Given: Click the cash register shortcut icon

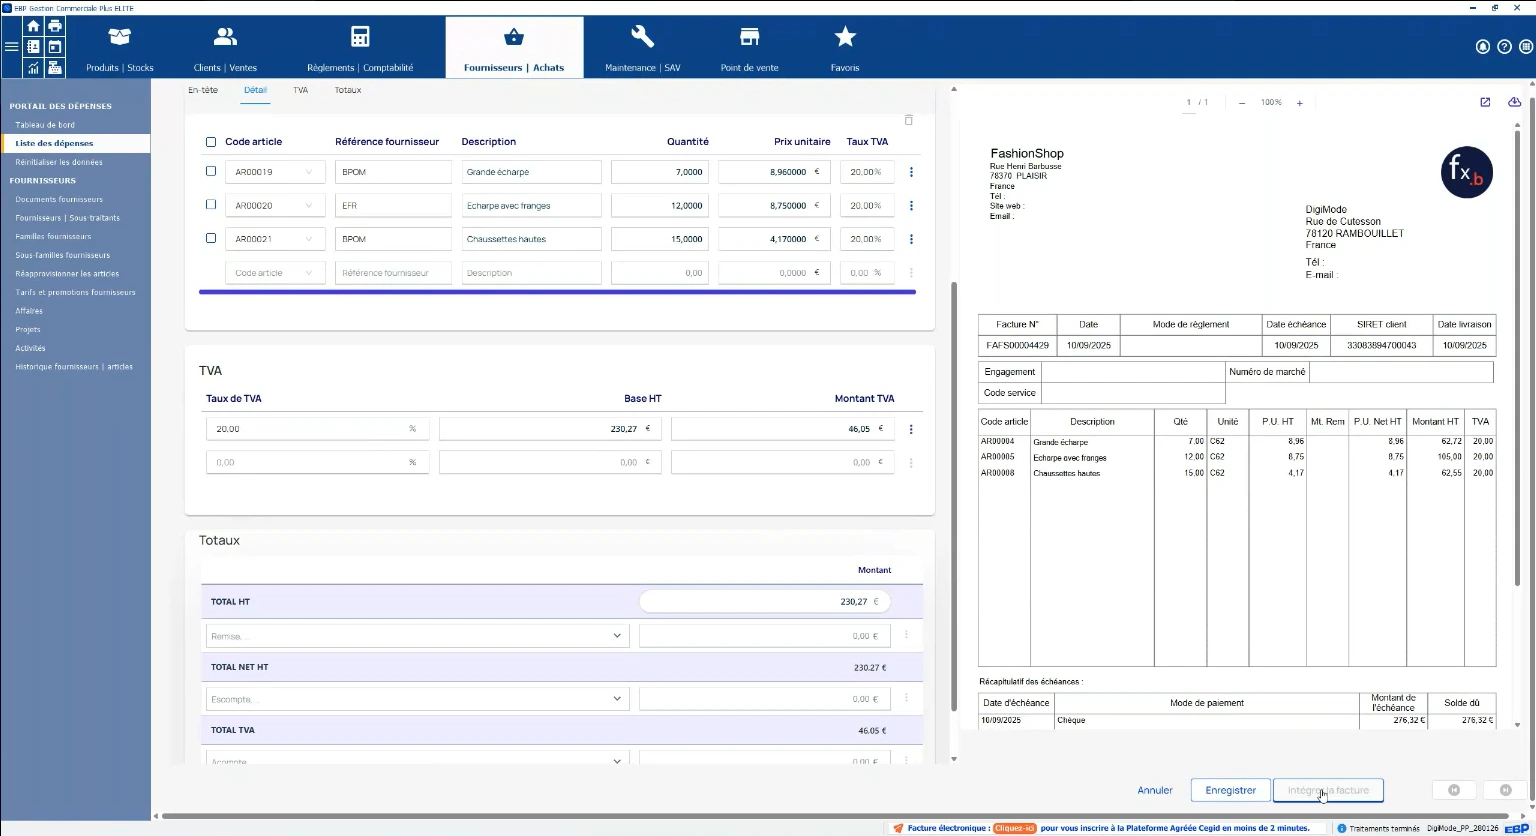Looking at the screenshot, I should 54,67.
